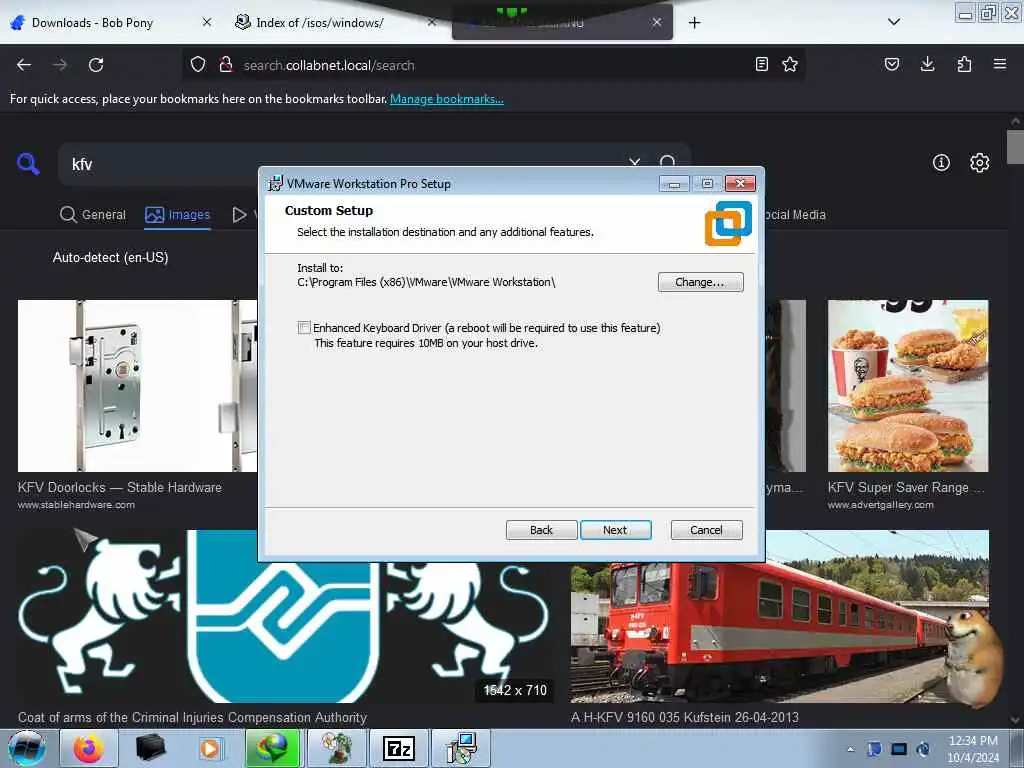
Task: Open the Firefox hamburger menu
Action: click(x=1000, y=64)
